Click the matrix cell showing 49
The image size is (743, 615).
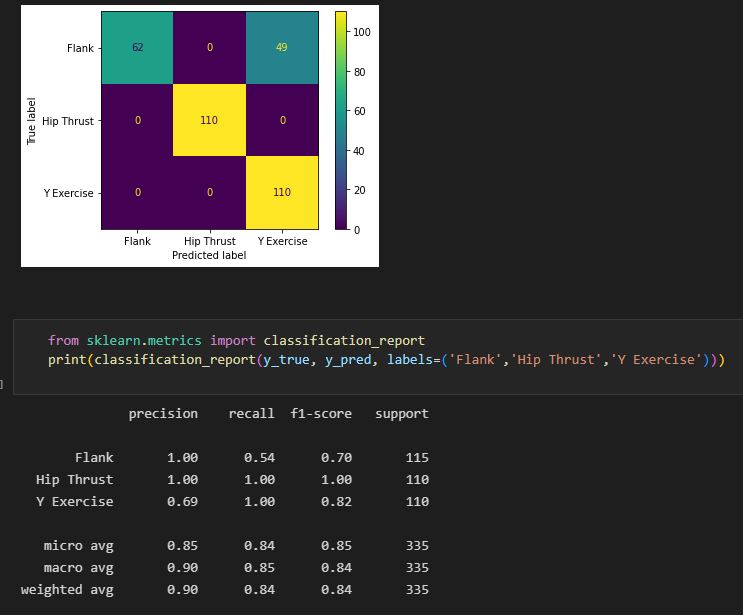coord(282,48)
